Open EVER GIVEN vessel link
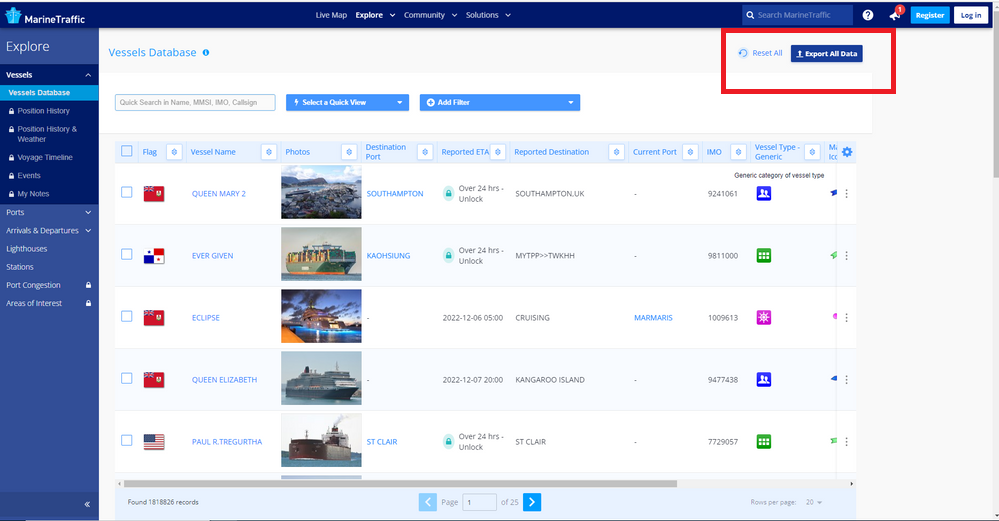This screenshot has height=521, width=999. 212,255
